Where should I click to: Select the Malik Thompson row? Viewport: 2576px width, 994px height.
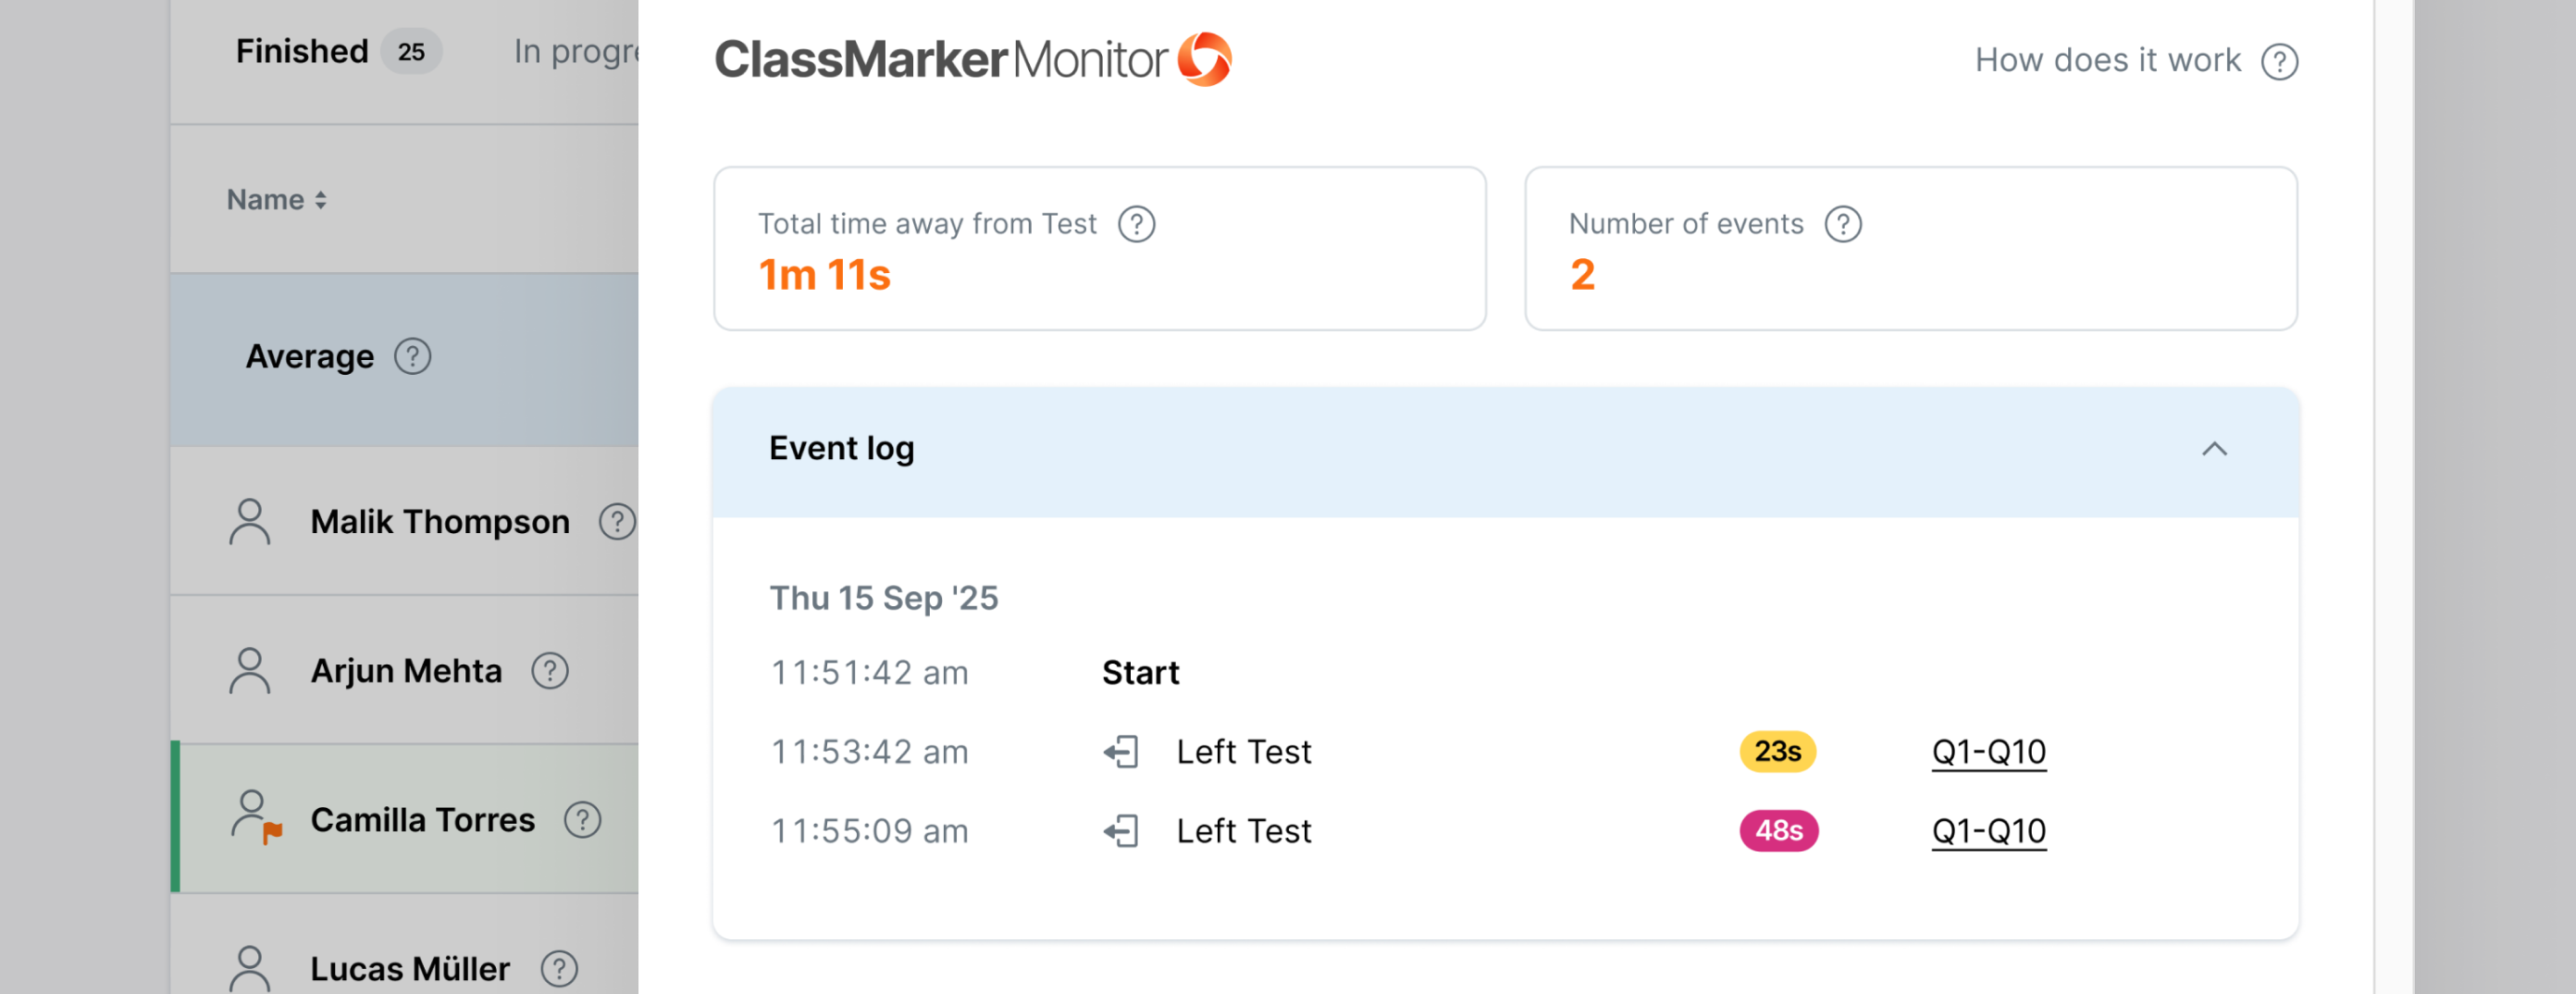(x=404, y=521)
